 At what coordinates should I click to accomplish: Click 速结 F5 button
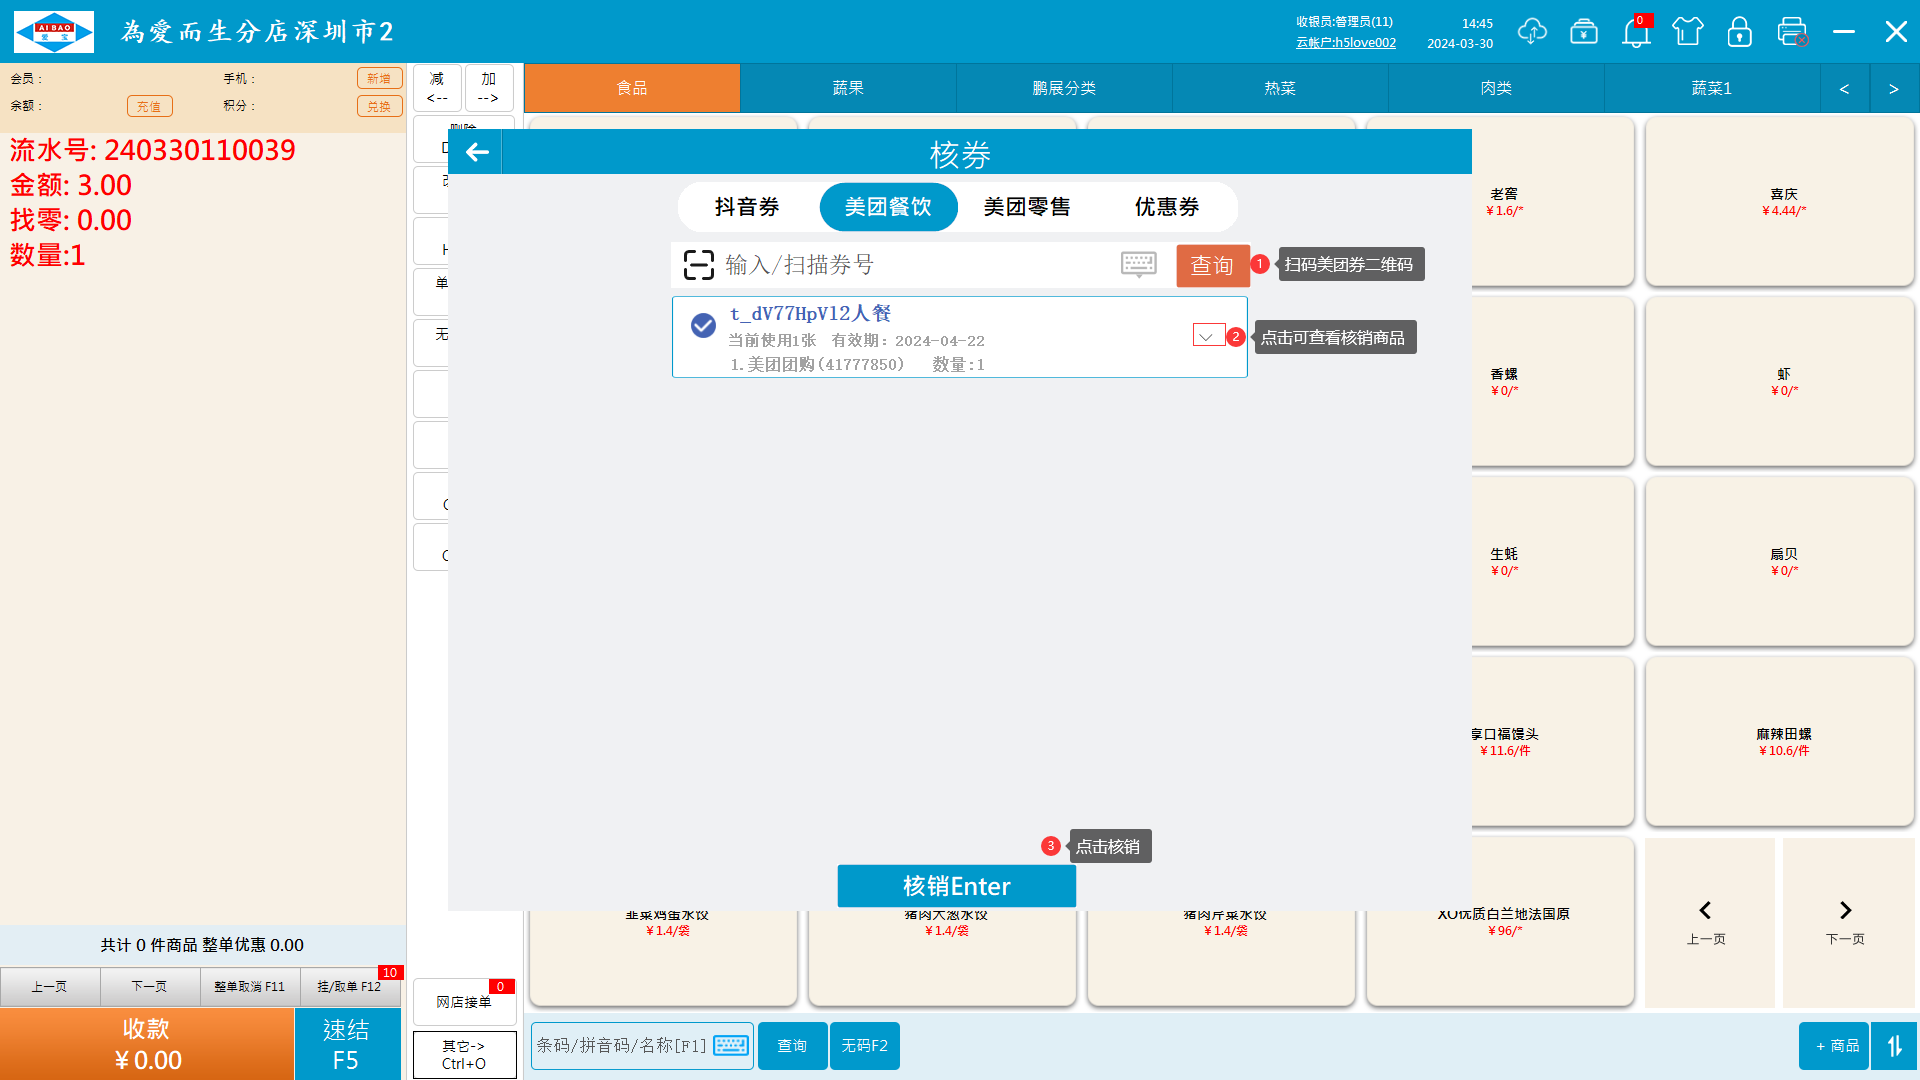(x=347, y=1044)
